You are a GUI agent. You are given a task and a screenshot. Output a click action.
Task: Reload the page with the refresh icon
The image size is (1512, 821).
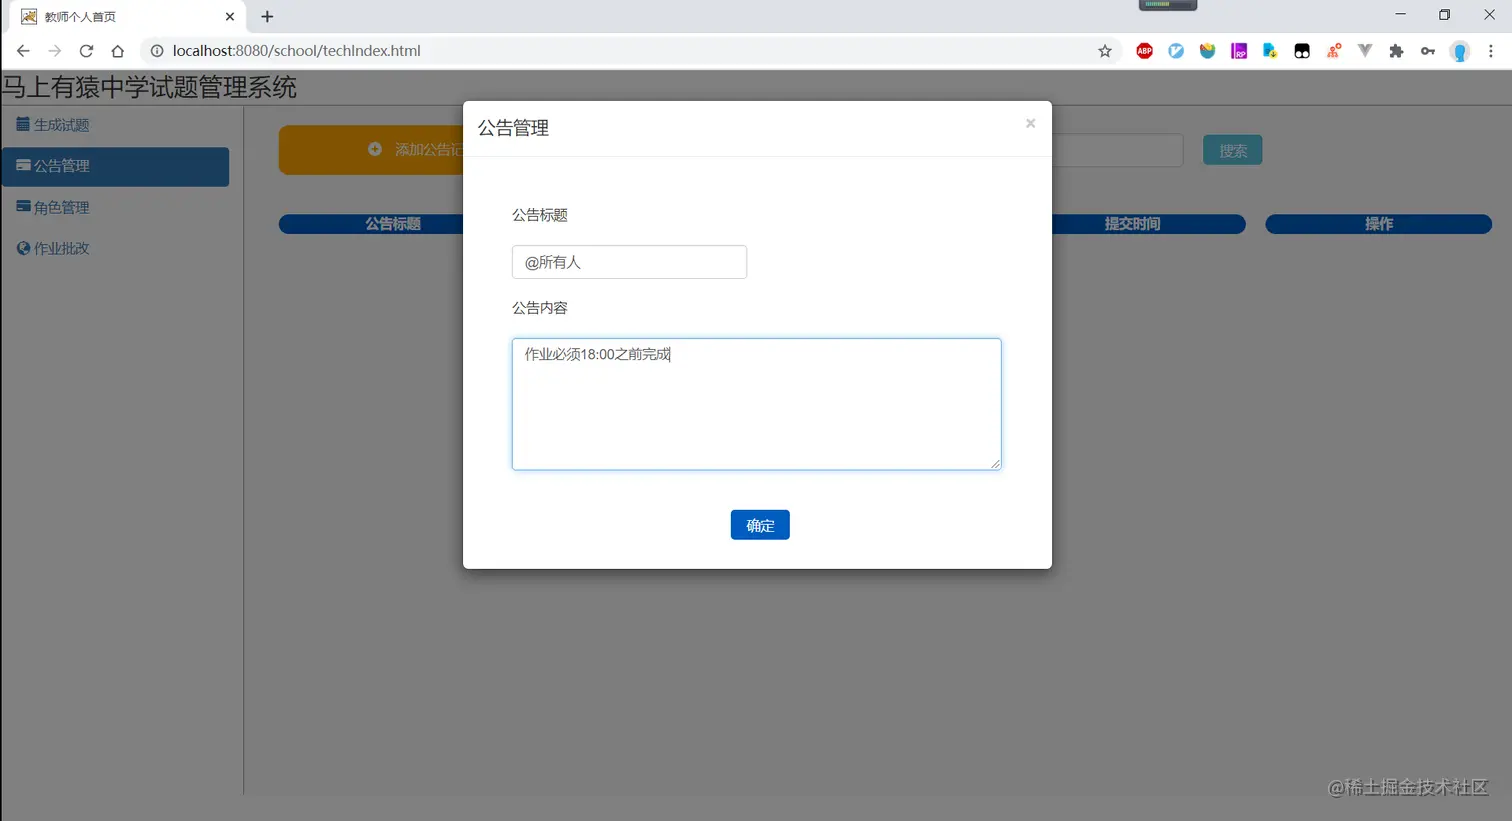(x=86, y=51)
